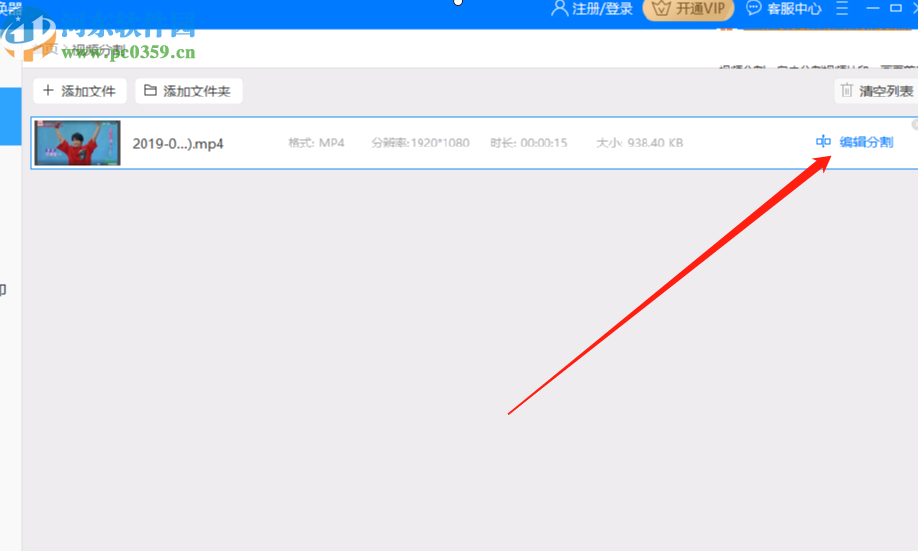The width and height of the screenshot is (918, 551).
Task: Click the plus icon in Add File
Action: coord(48,90)
